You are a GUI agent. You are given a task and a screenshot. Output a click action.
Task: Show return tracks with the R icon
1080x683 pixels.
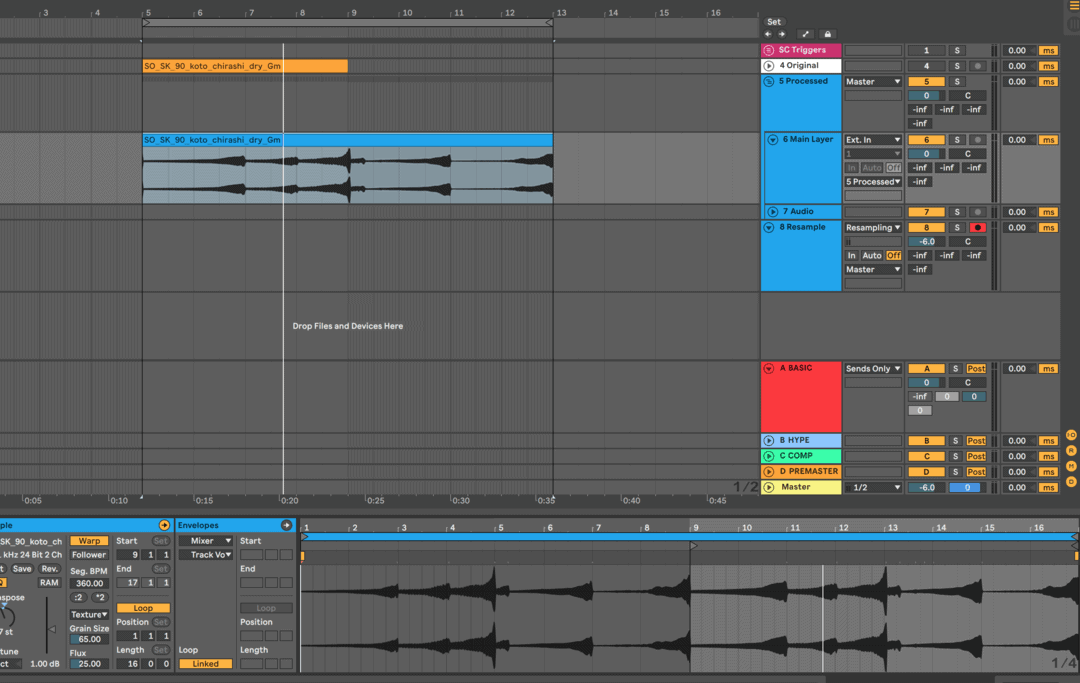(1071, 450)
